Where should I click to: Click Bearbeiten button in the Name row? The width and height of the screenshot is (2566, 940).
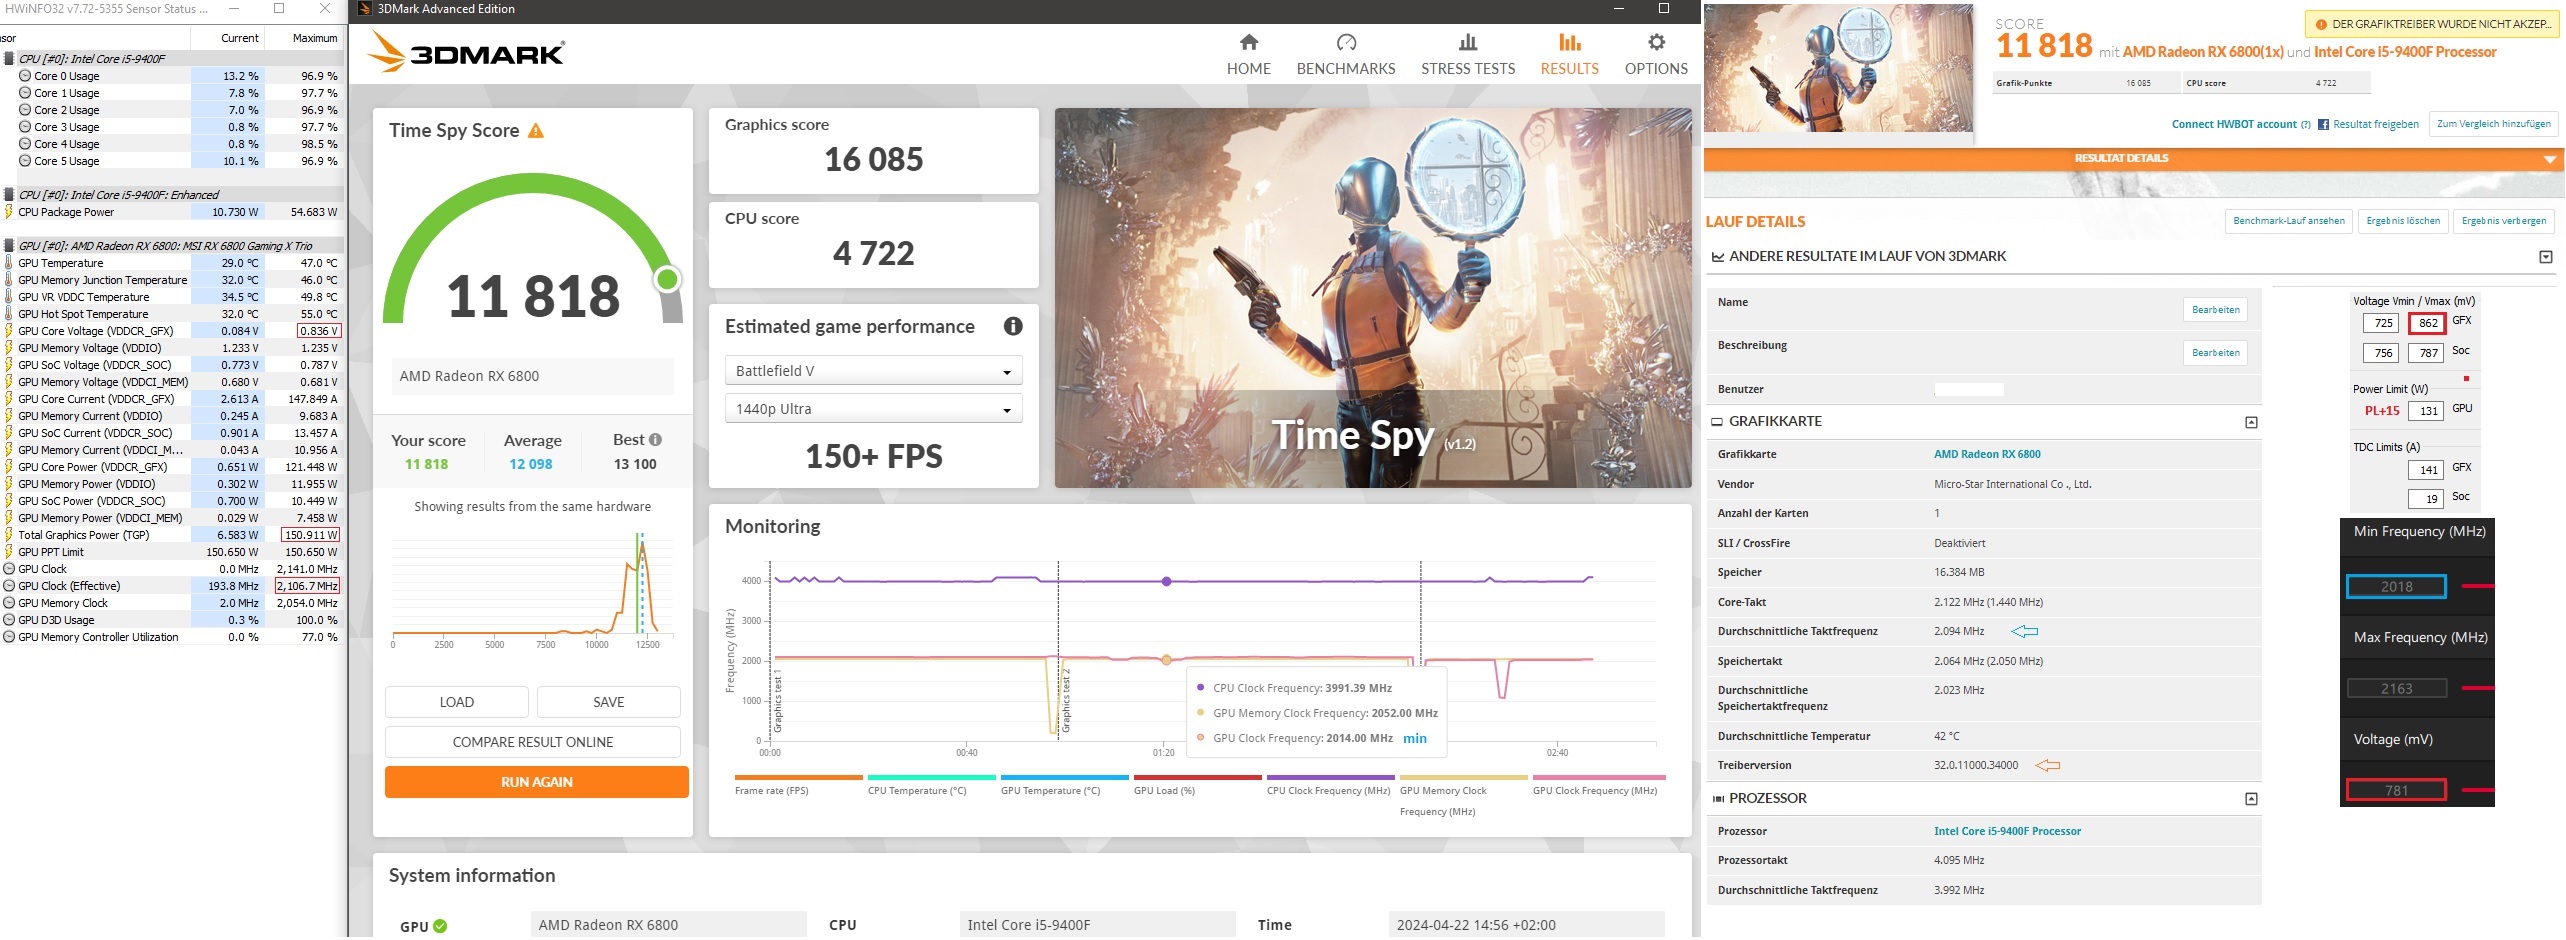2215,310
